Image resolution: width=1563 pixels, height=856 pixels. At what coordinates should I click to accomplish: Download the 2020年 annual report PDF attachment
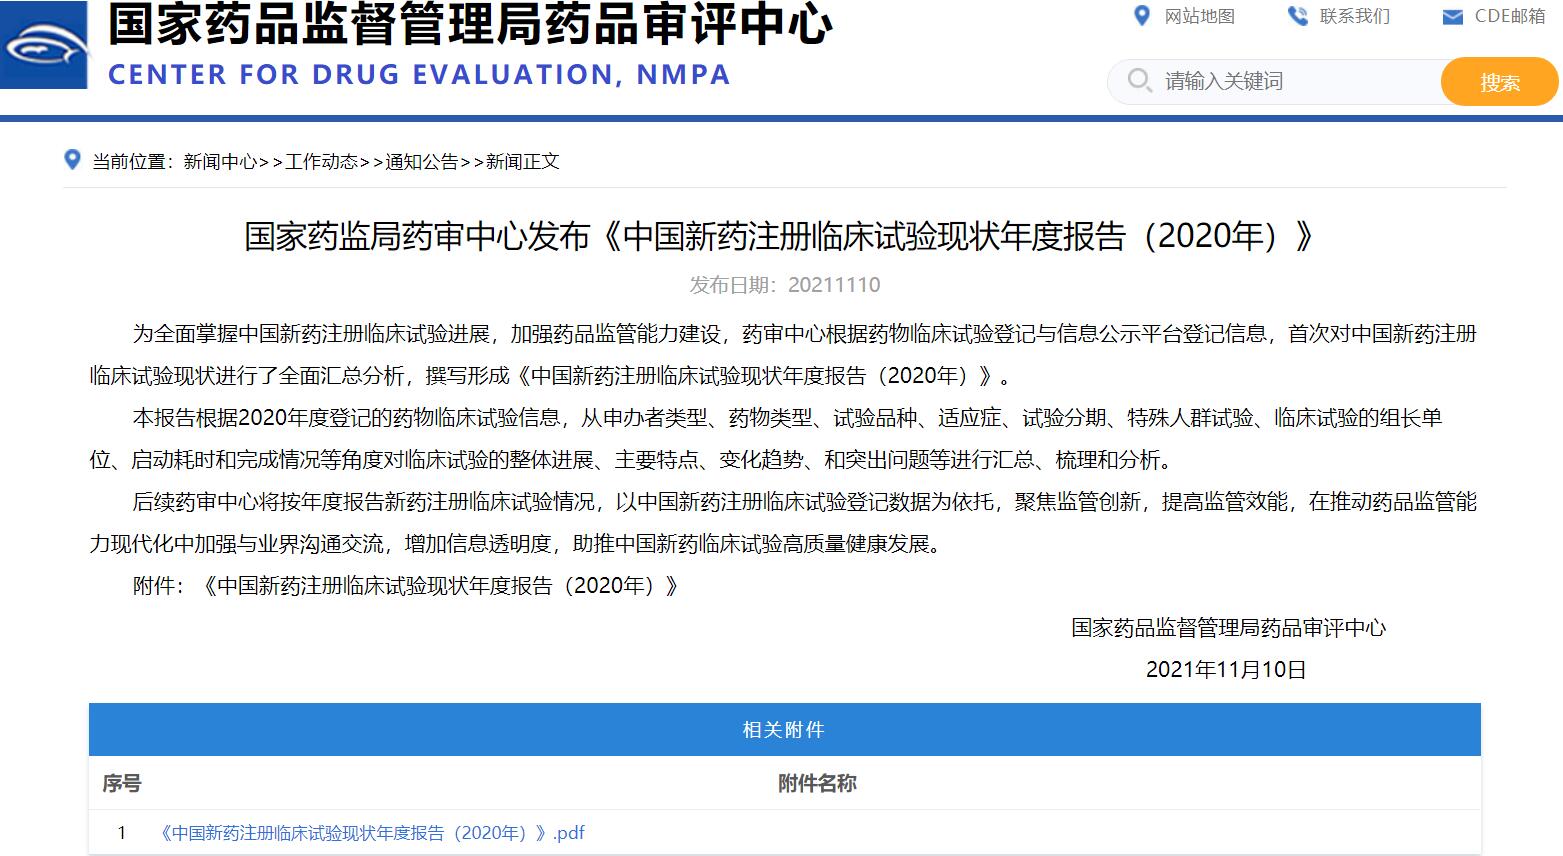tap(372, 833)
